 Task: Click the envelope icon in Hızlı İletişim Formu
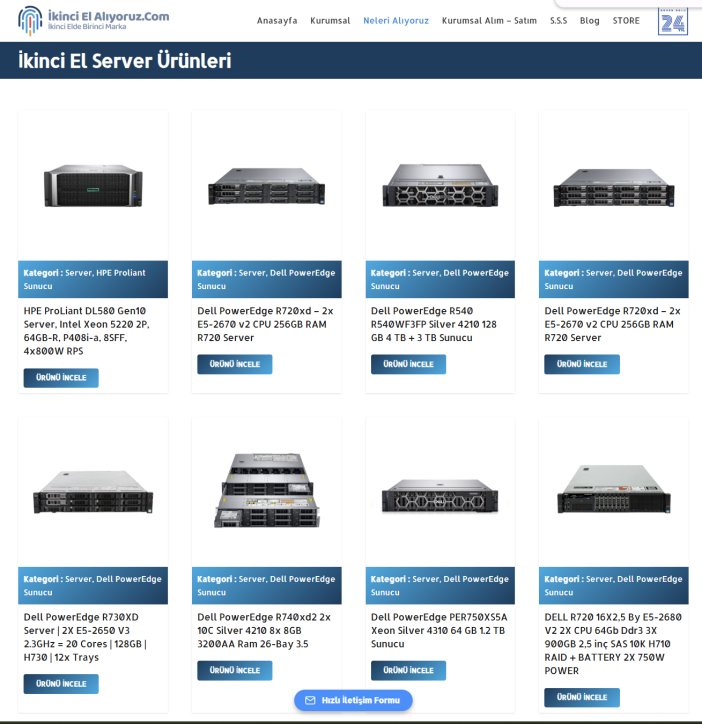point(310,700)
